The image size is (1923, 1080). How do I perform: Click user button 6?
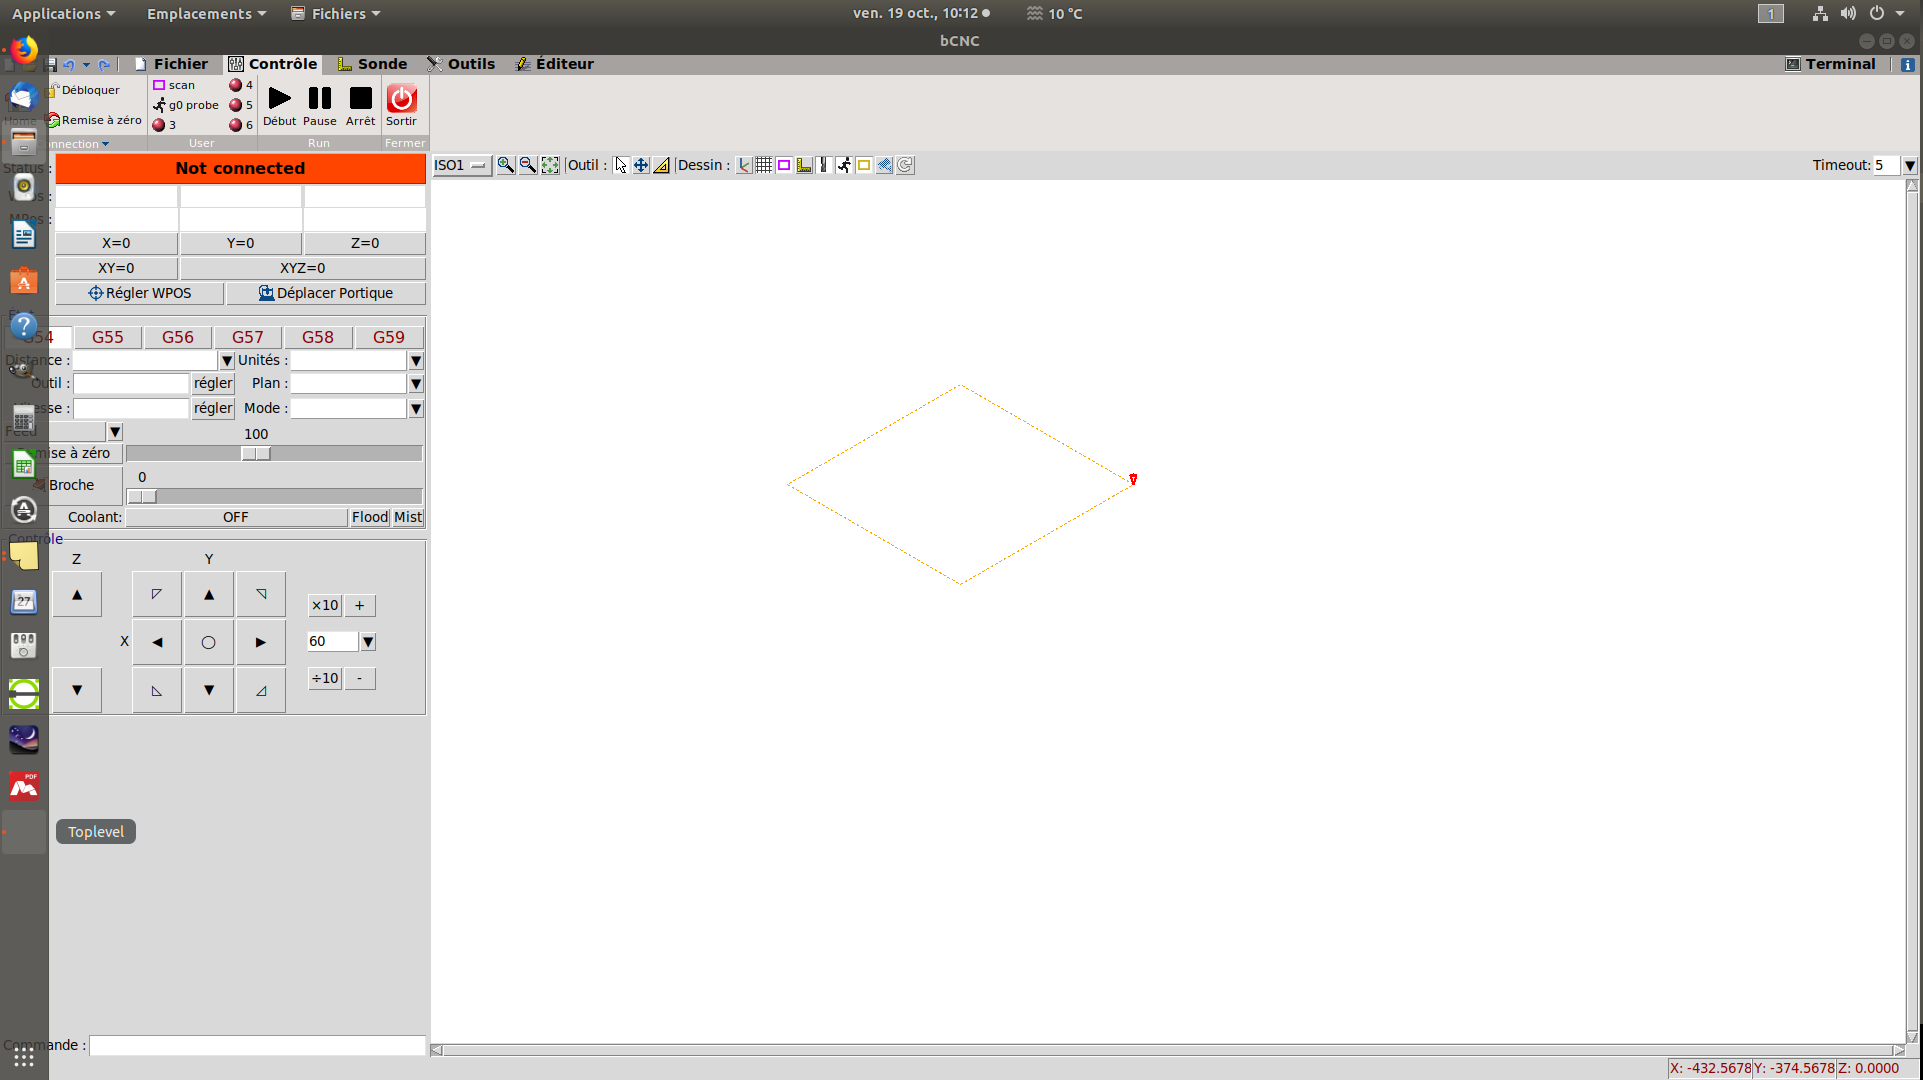tap(241, 125)
